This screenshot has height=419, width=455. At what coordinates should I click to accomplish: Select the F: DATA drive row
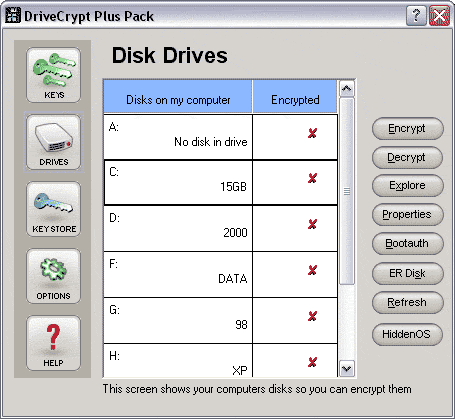[x=221, y=274]
